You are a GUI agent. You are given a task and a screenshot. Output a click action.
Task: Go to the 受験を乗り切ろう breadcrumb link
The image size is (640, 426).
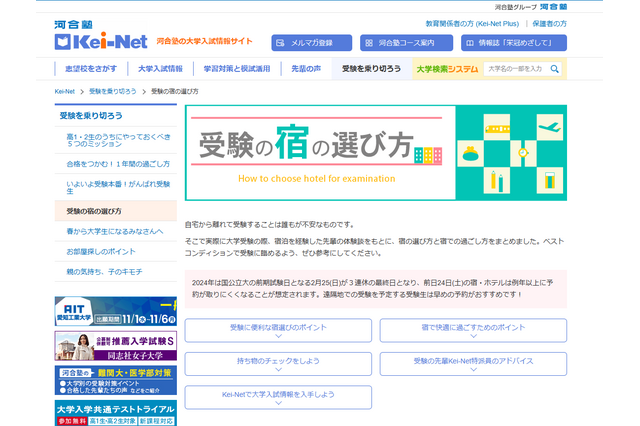click(x=113, y=91)
